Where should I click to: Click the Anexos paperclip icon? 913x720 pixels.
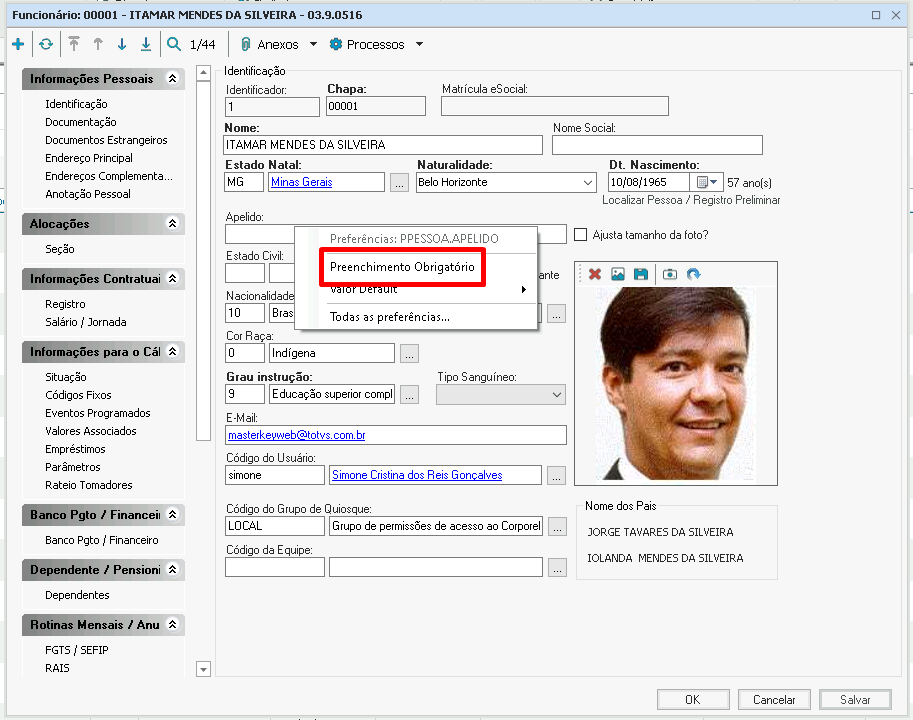pyautogui.click(x=246, y=44)
